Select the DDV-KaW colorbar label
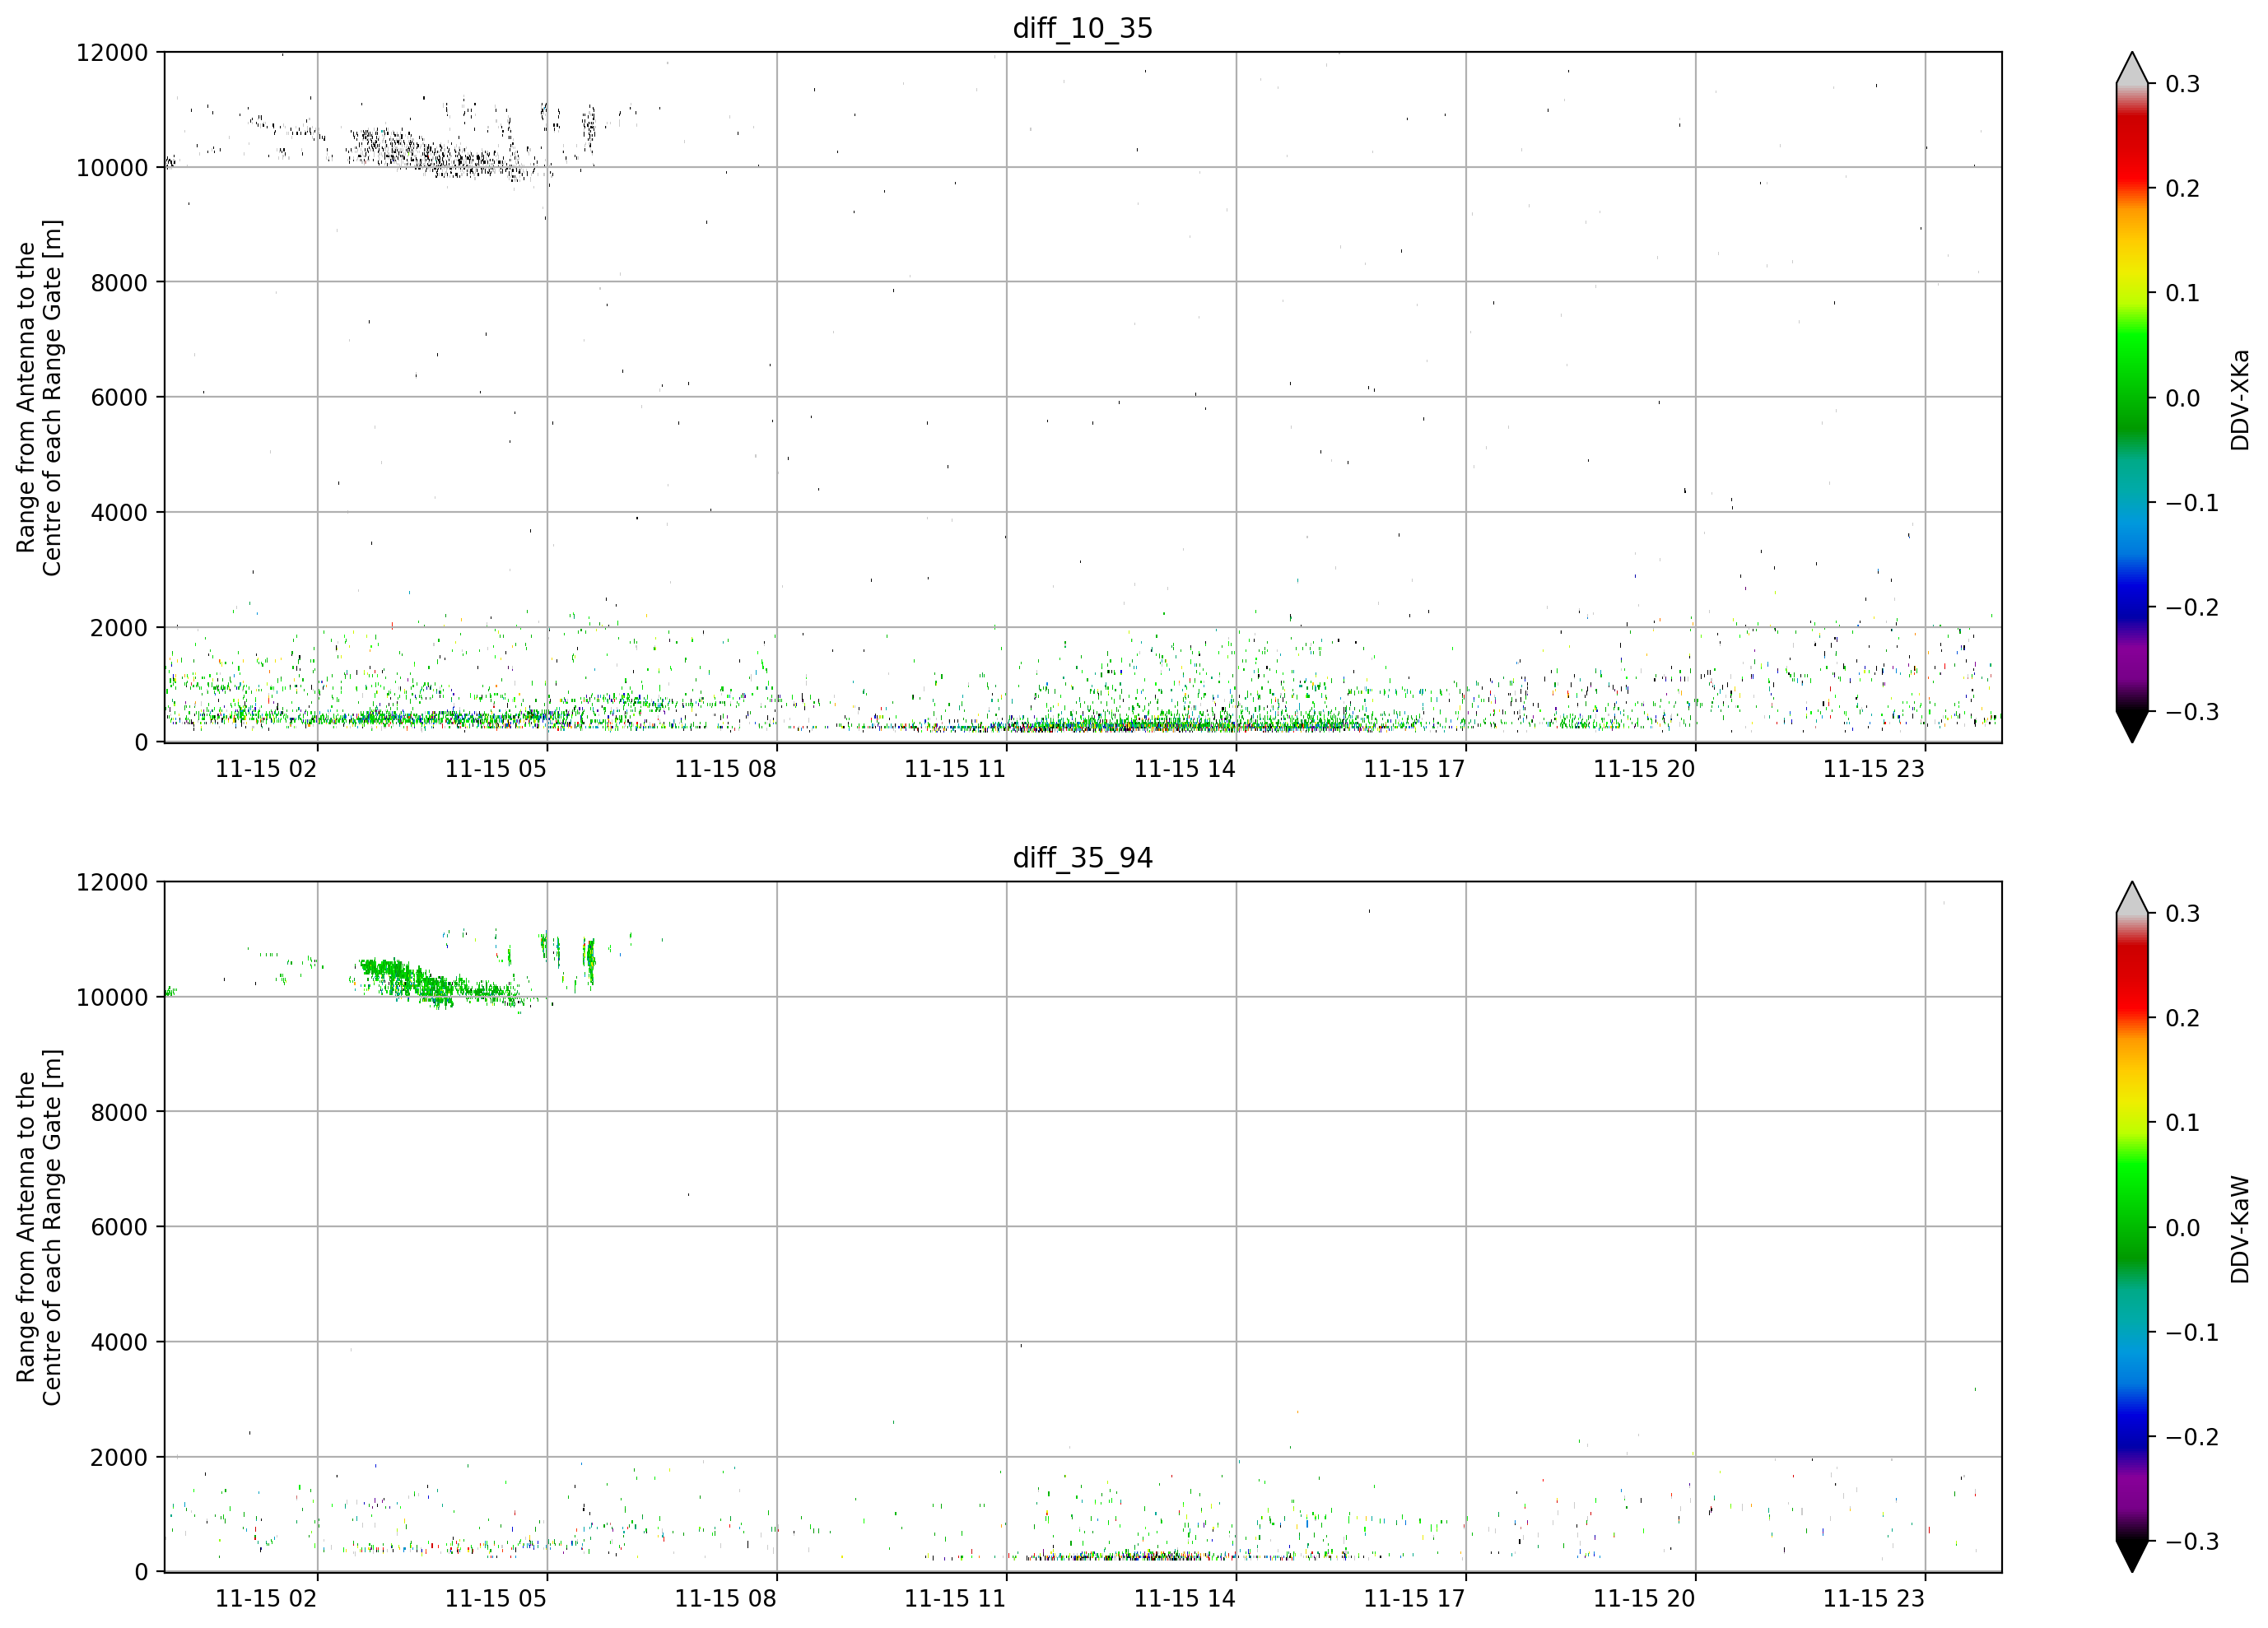 point(2239,1229)
